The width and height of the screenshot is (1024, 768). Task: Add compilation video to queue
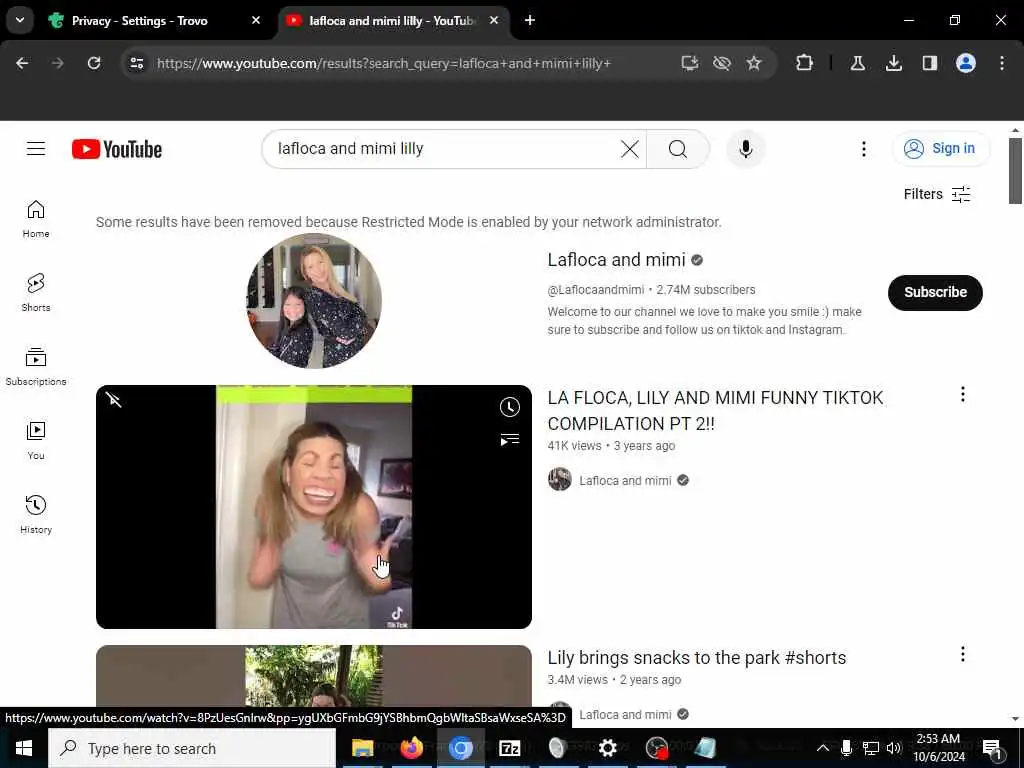[509, 440]
